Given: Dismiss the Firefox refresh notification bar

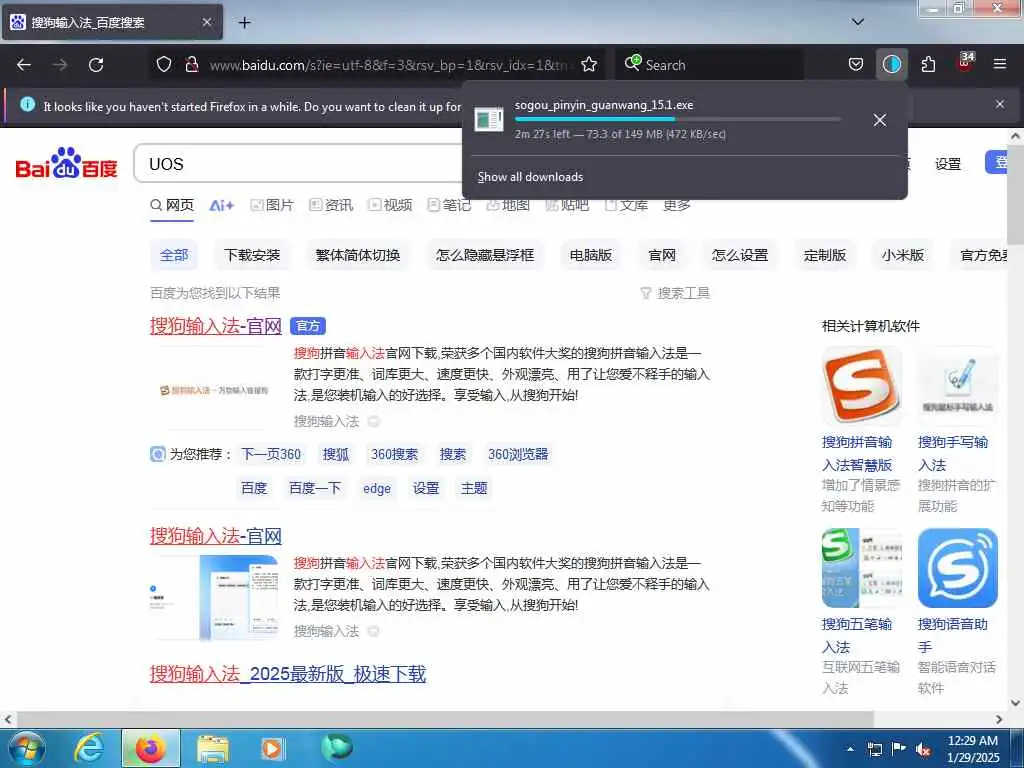Looking at the screenshot, I should (x=999, y=104).
